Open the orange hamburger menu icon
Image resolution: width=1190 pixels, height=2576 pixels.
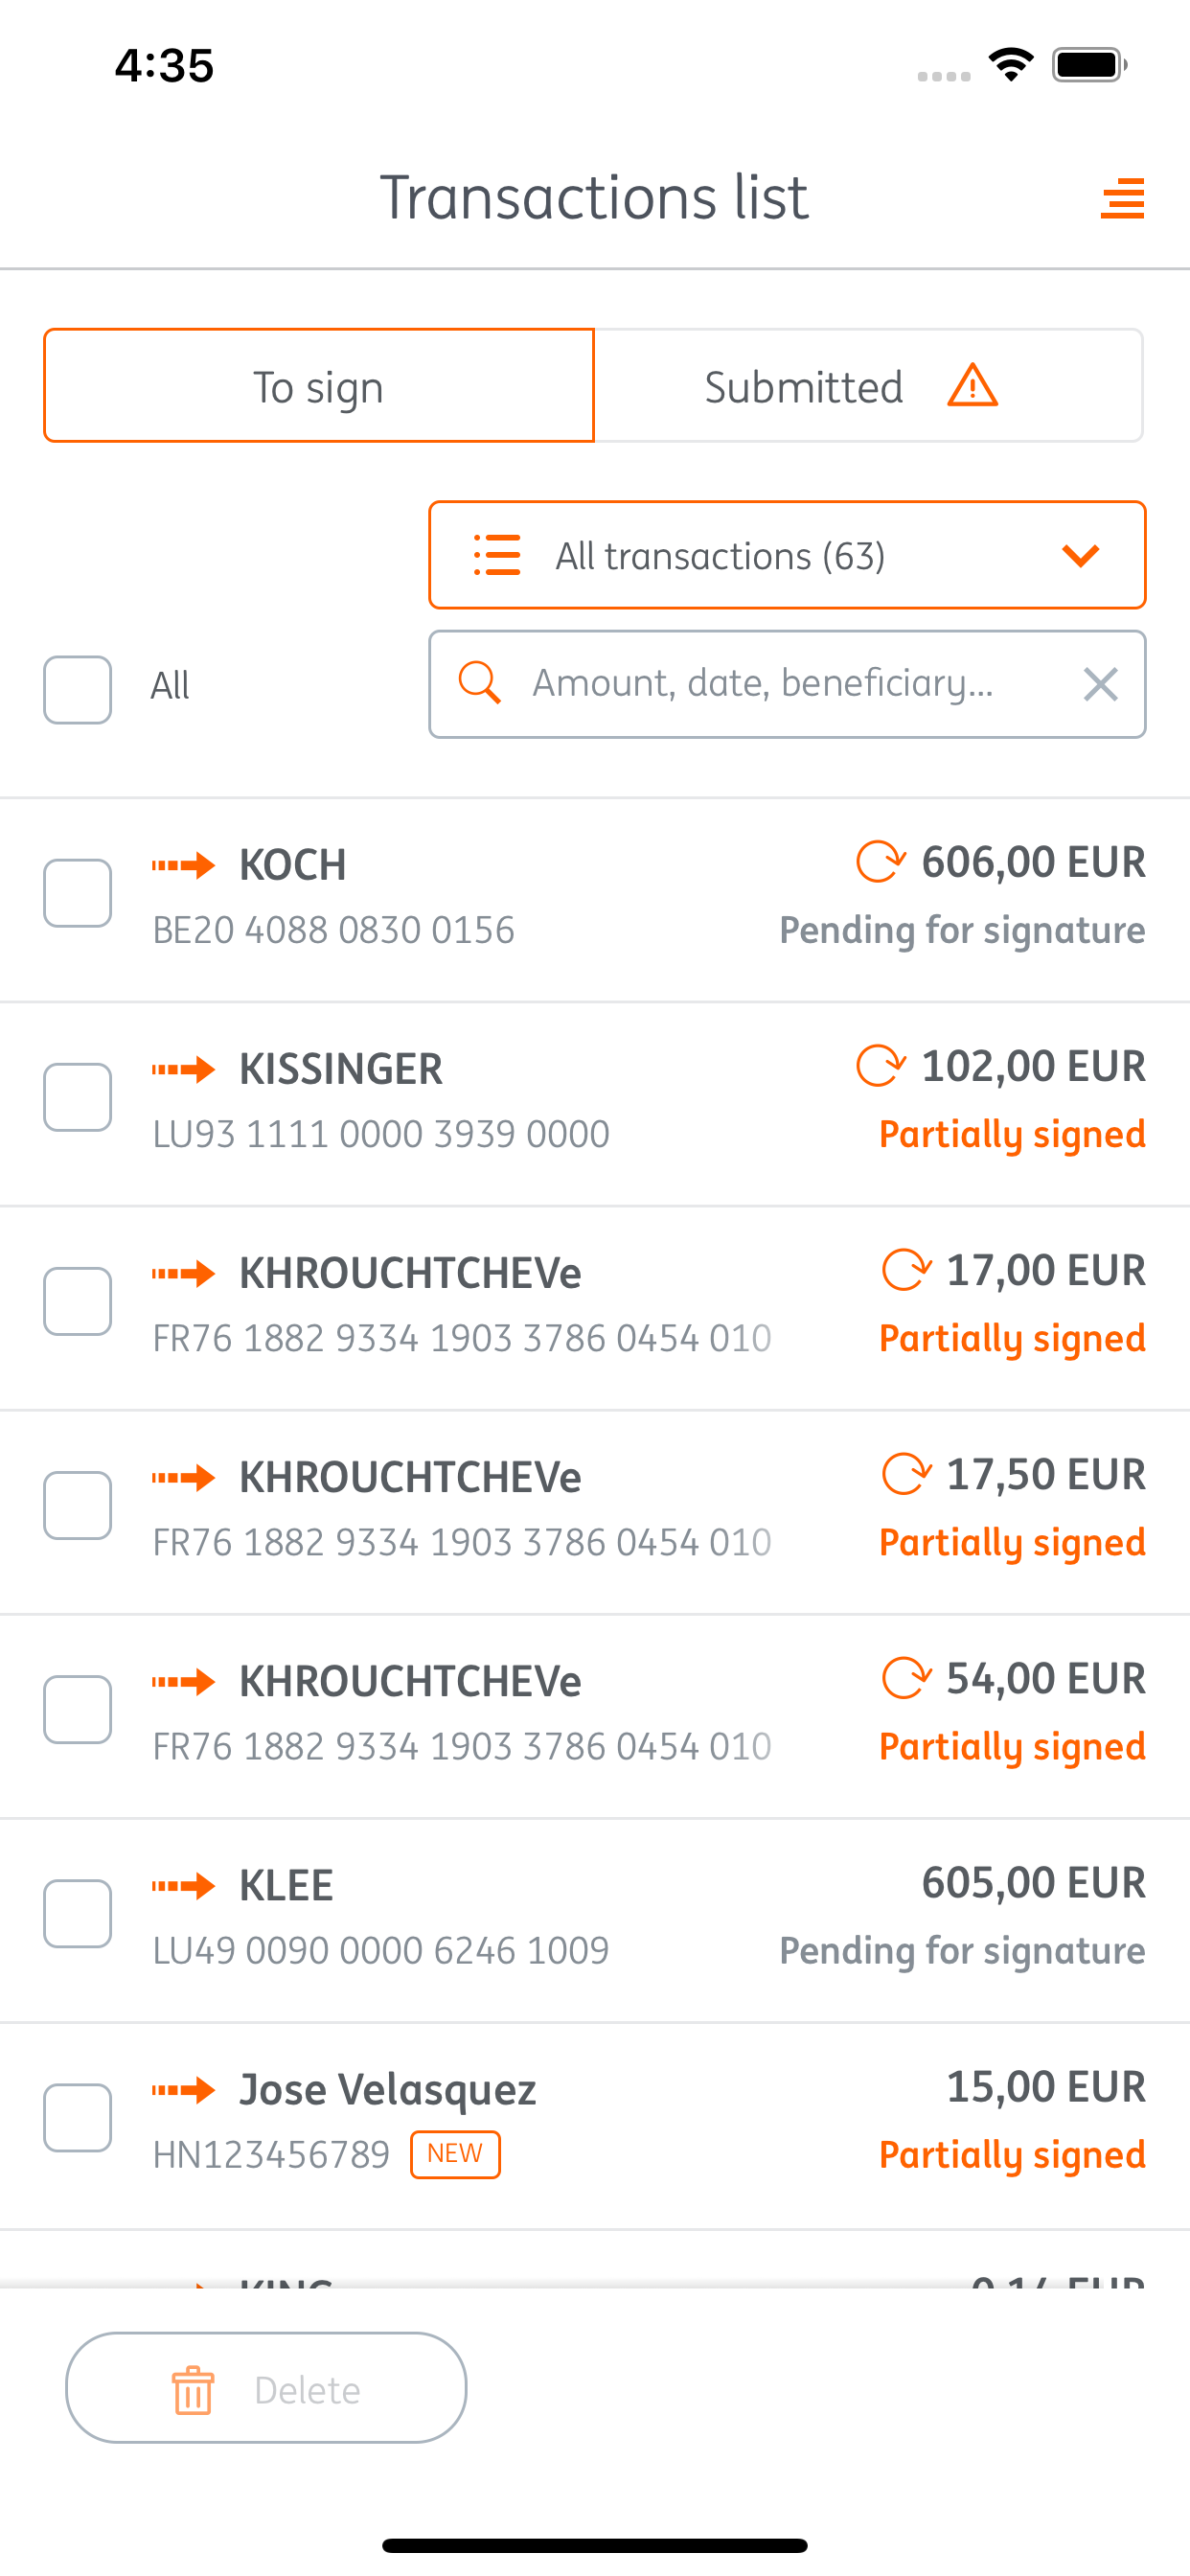tap(1122, 198)
